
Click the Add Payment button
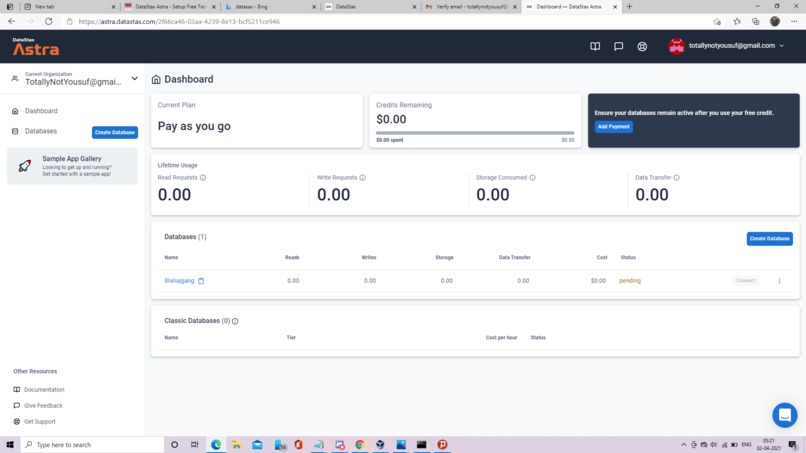tap(613, 126)
